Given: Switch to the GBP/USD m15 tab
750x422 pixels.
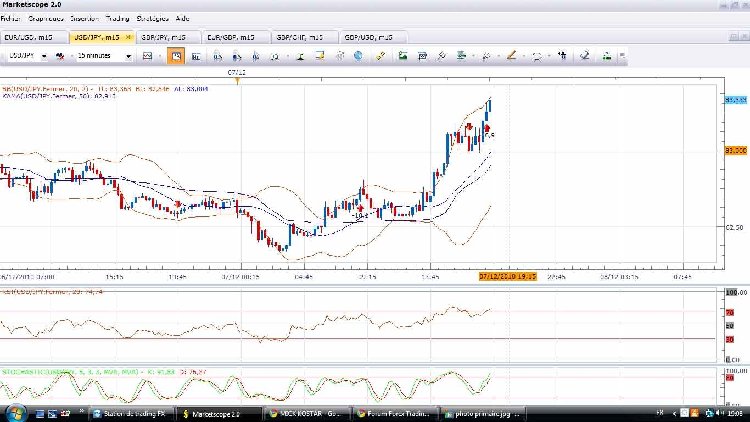Looking at the screenshot, I should tap(372, 36).
